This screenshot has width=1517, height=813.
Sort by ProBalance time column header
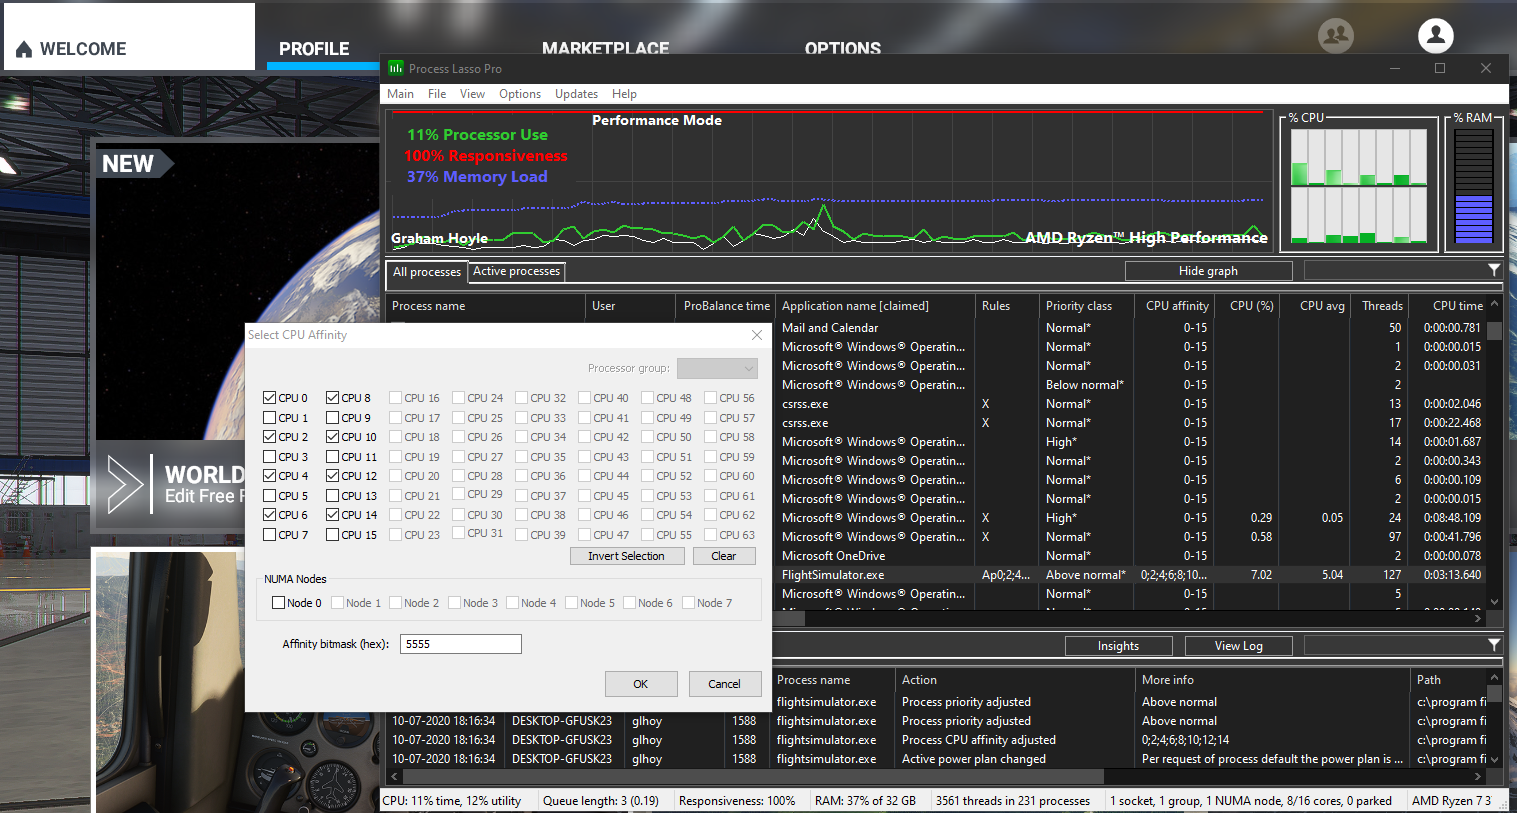[726, 306]
